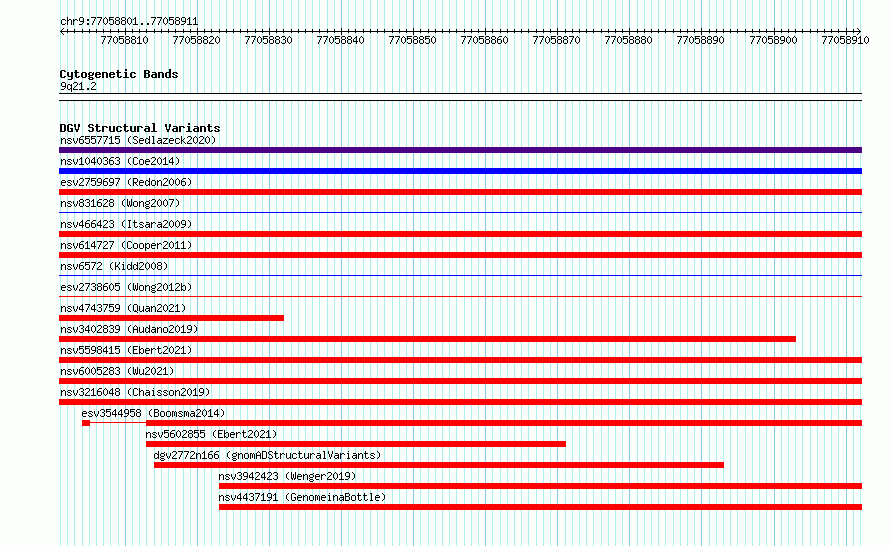Click the red nsv5598415 Ebert2021 bar

pos(460,360)
